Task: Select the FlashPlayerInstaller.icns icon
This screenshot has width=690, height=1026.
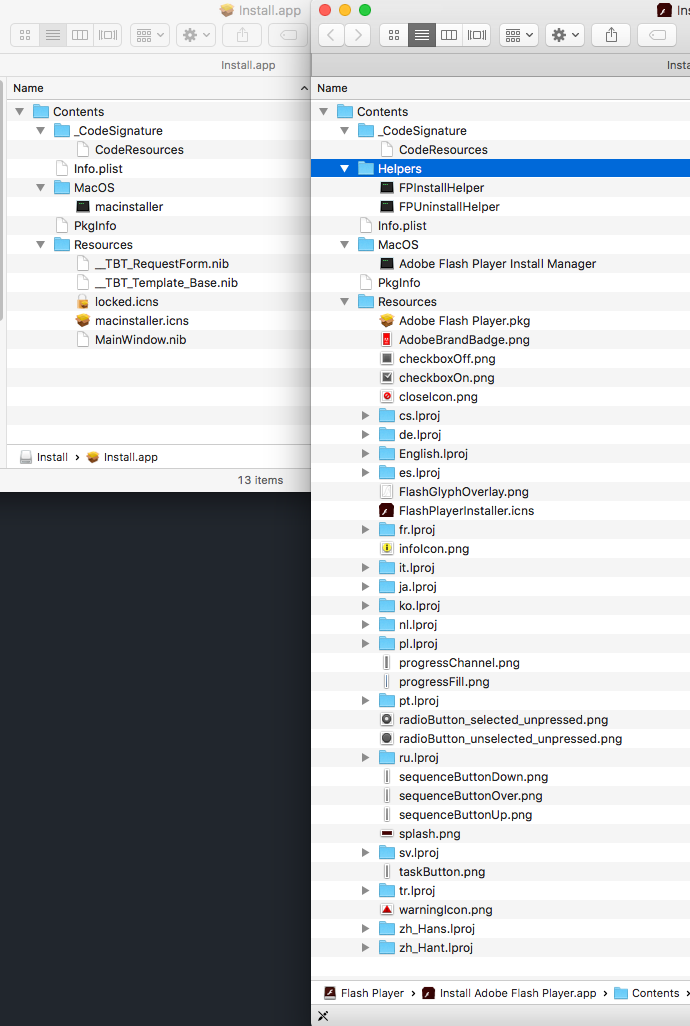Action: [387, 510]
